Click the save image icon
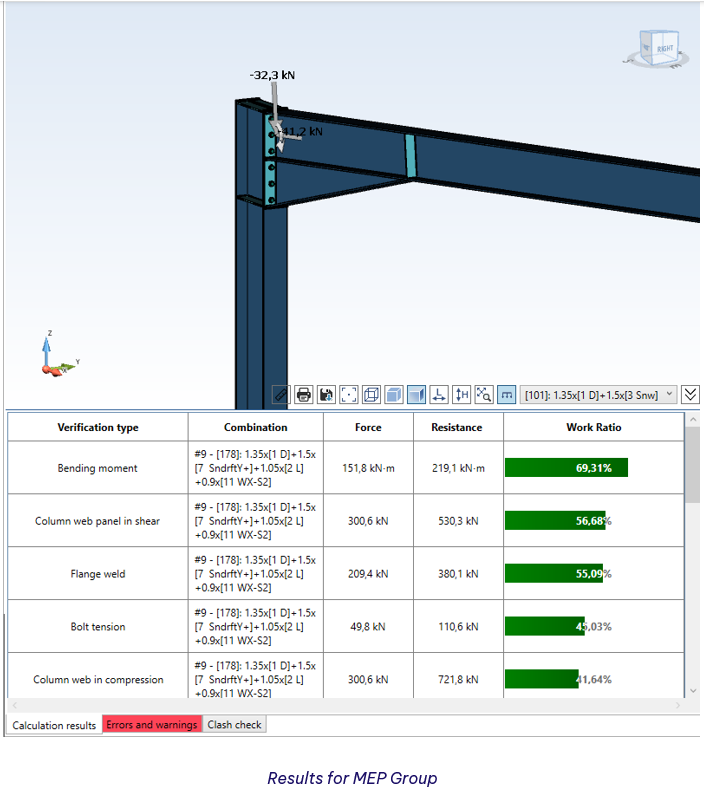704x802 pixels. [x=326, y=395]
